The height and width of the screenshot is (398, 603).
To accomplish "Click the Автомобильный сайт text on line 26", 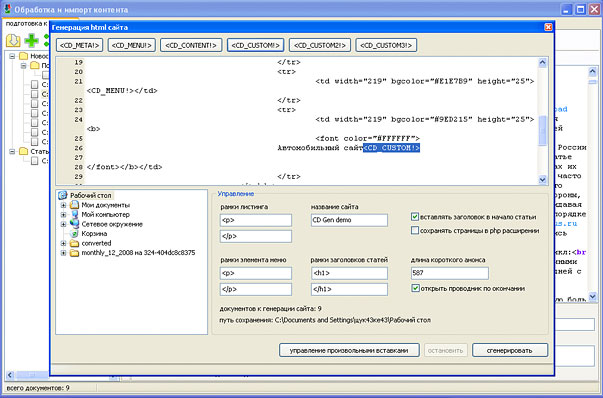I will click(x=320, y=148).
